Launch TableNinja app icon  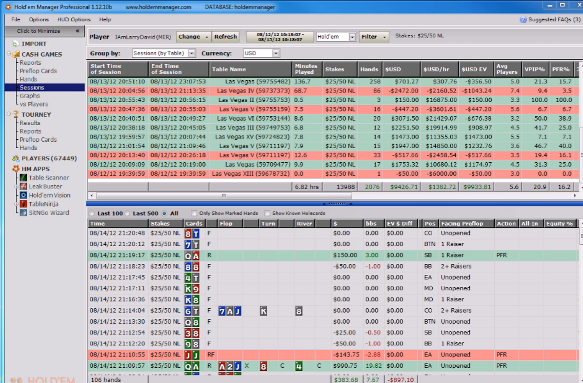click(23, 204)
